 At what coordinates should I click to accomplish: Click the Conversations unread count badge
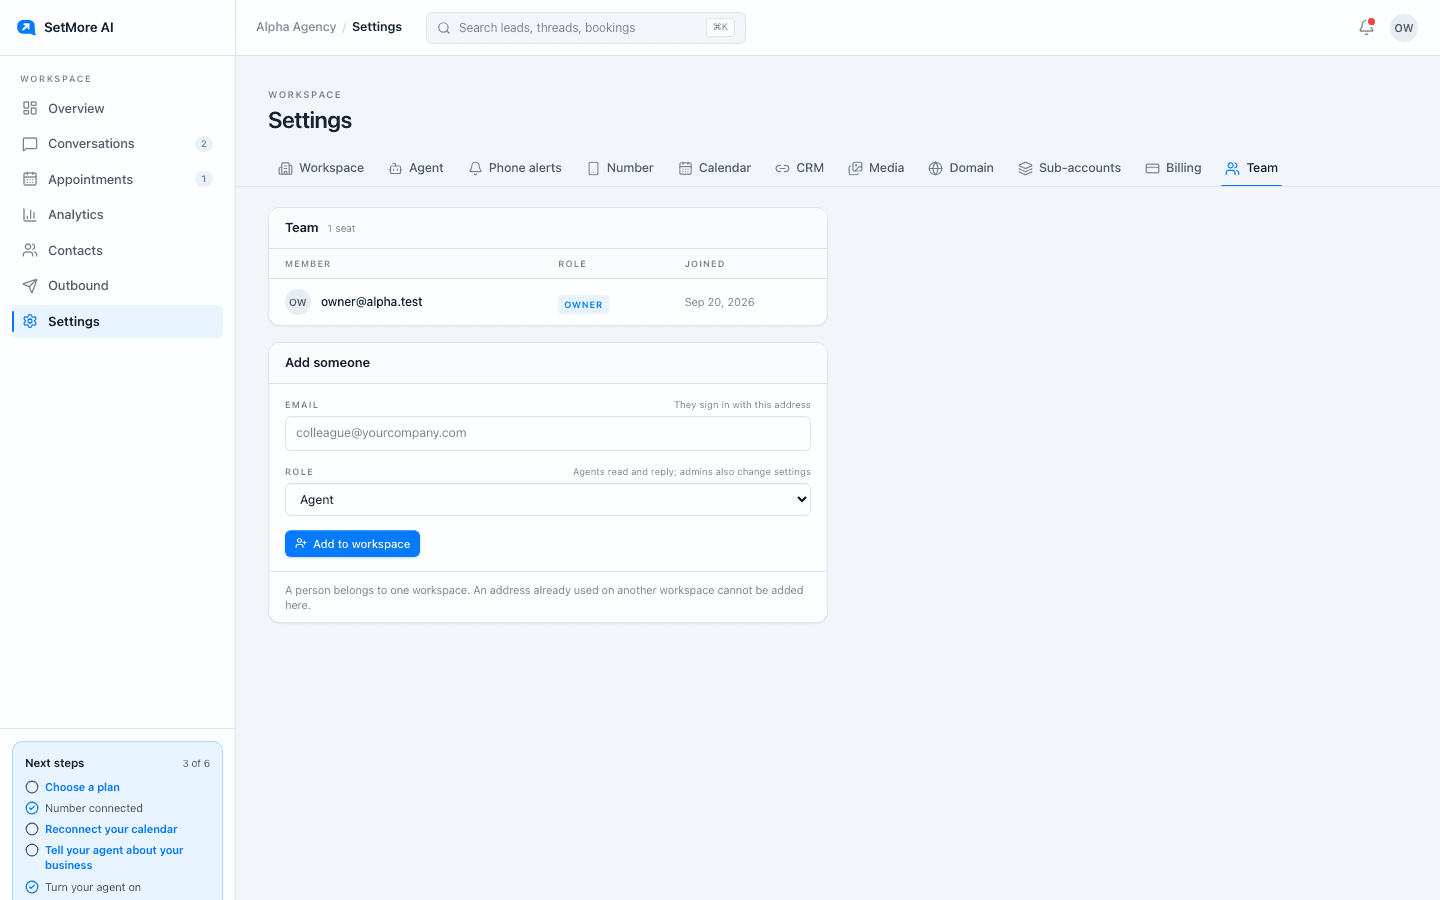204,144
